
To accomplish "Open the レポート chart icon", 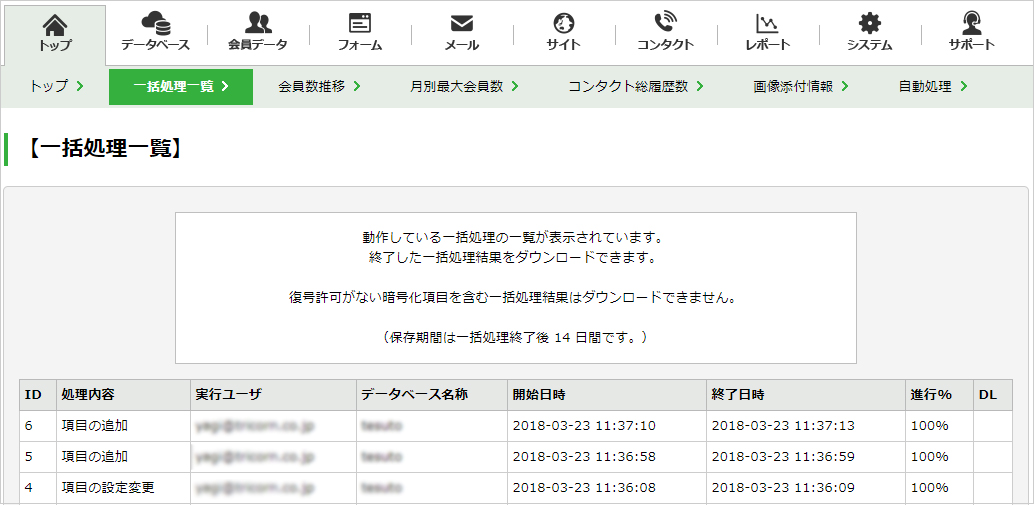I will 768,24.
